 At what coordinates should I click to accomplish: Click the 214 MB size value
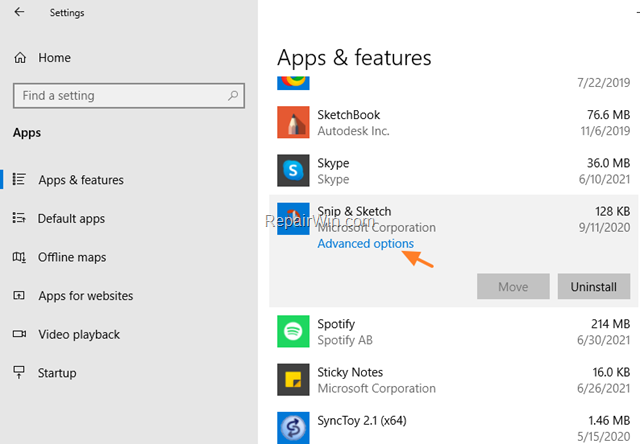pyautogui.click(x=611, y=324)
